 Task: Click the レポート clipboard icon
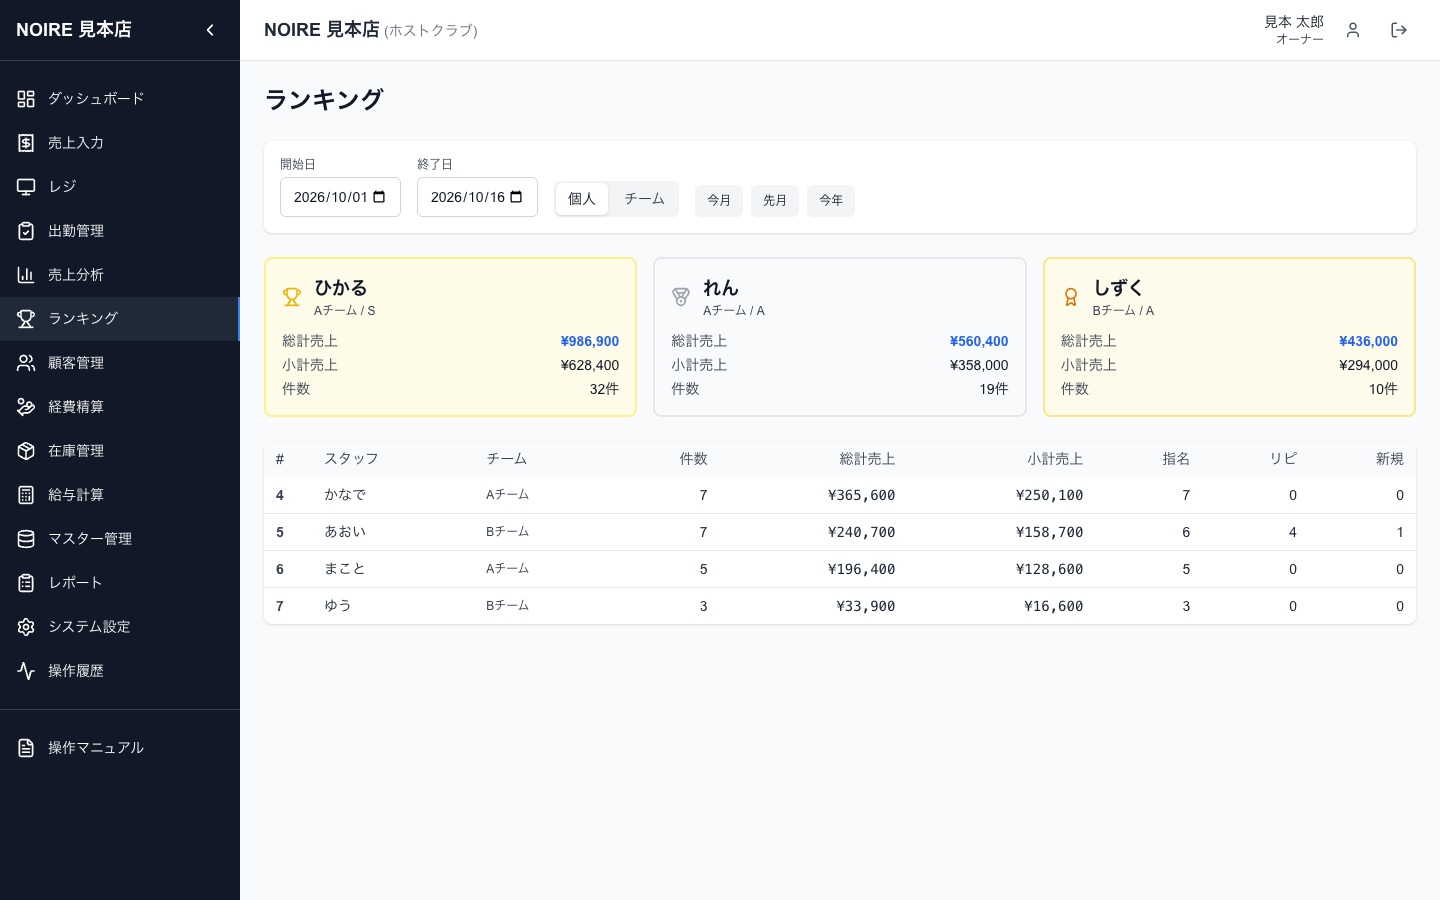26,583
